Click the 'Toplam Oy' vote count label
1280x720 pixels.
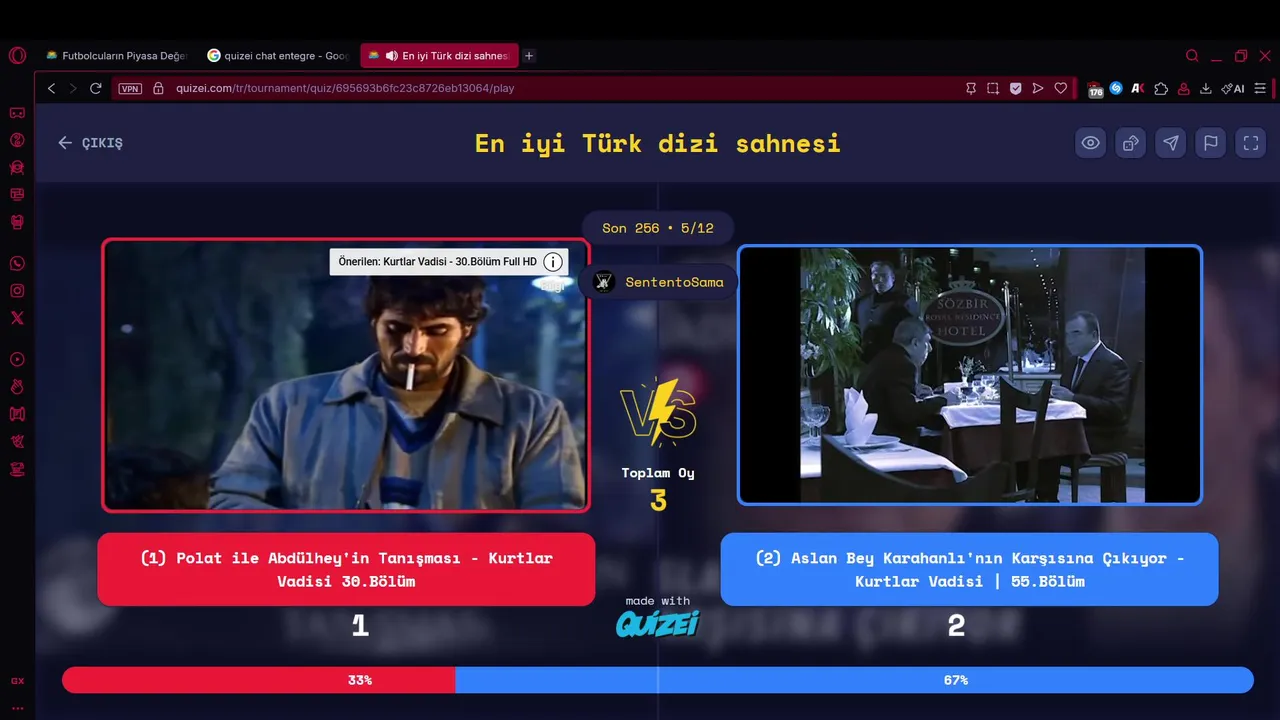[658, 473]
